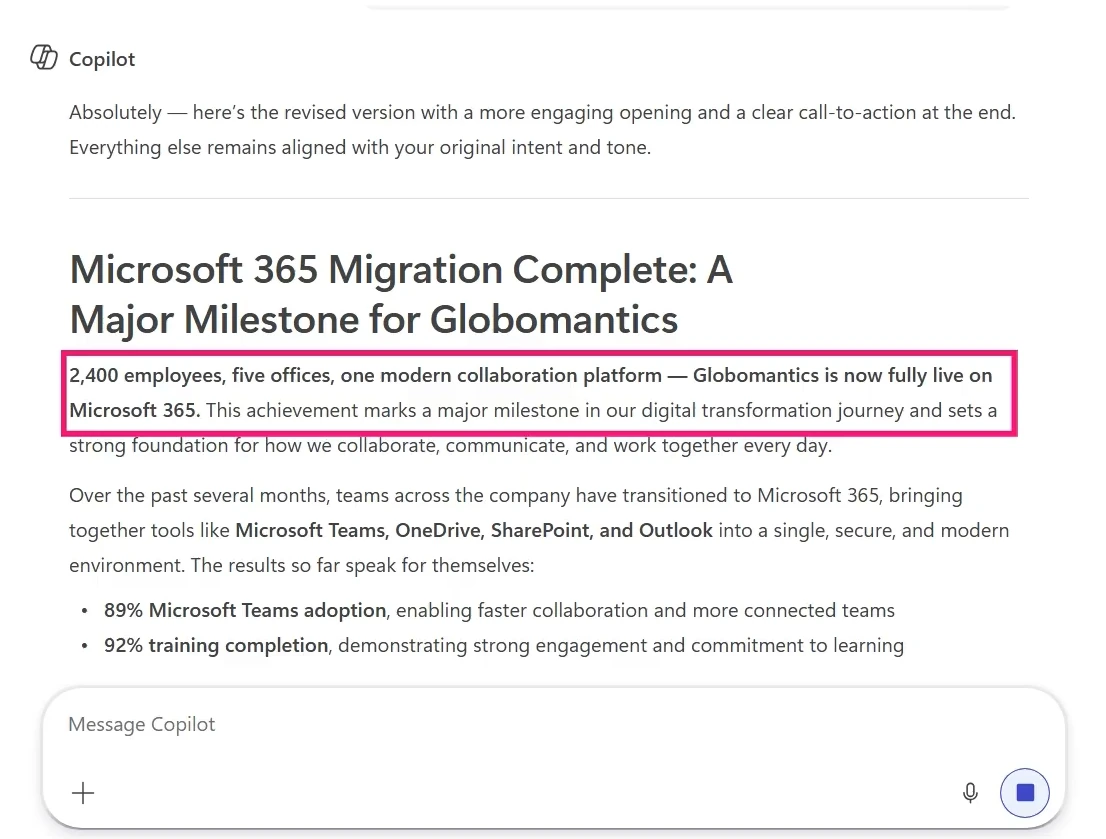The image size is (1106, 839).
Task: Click the Everything else remains aligned line
Action: point(360,147)
